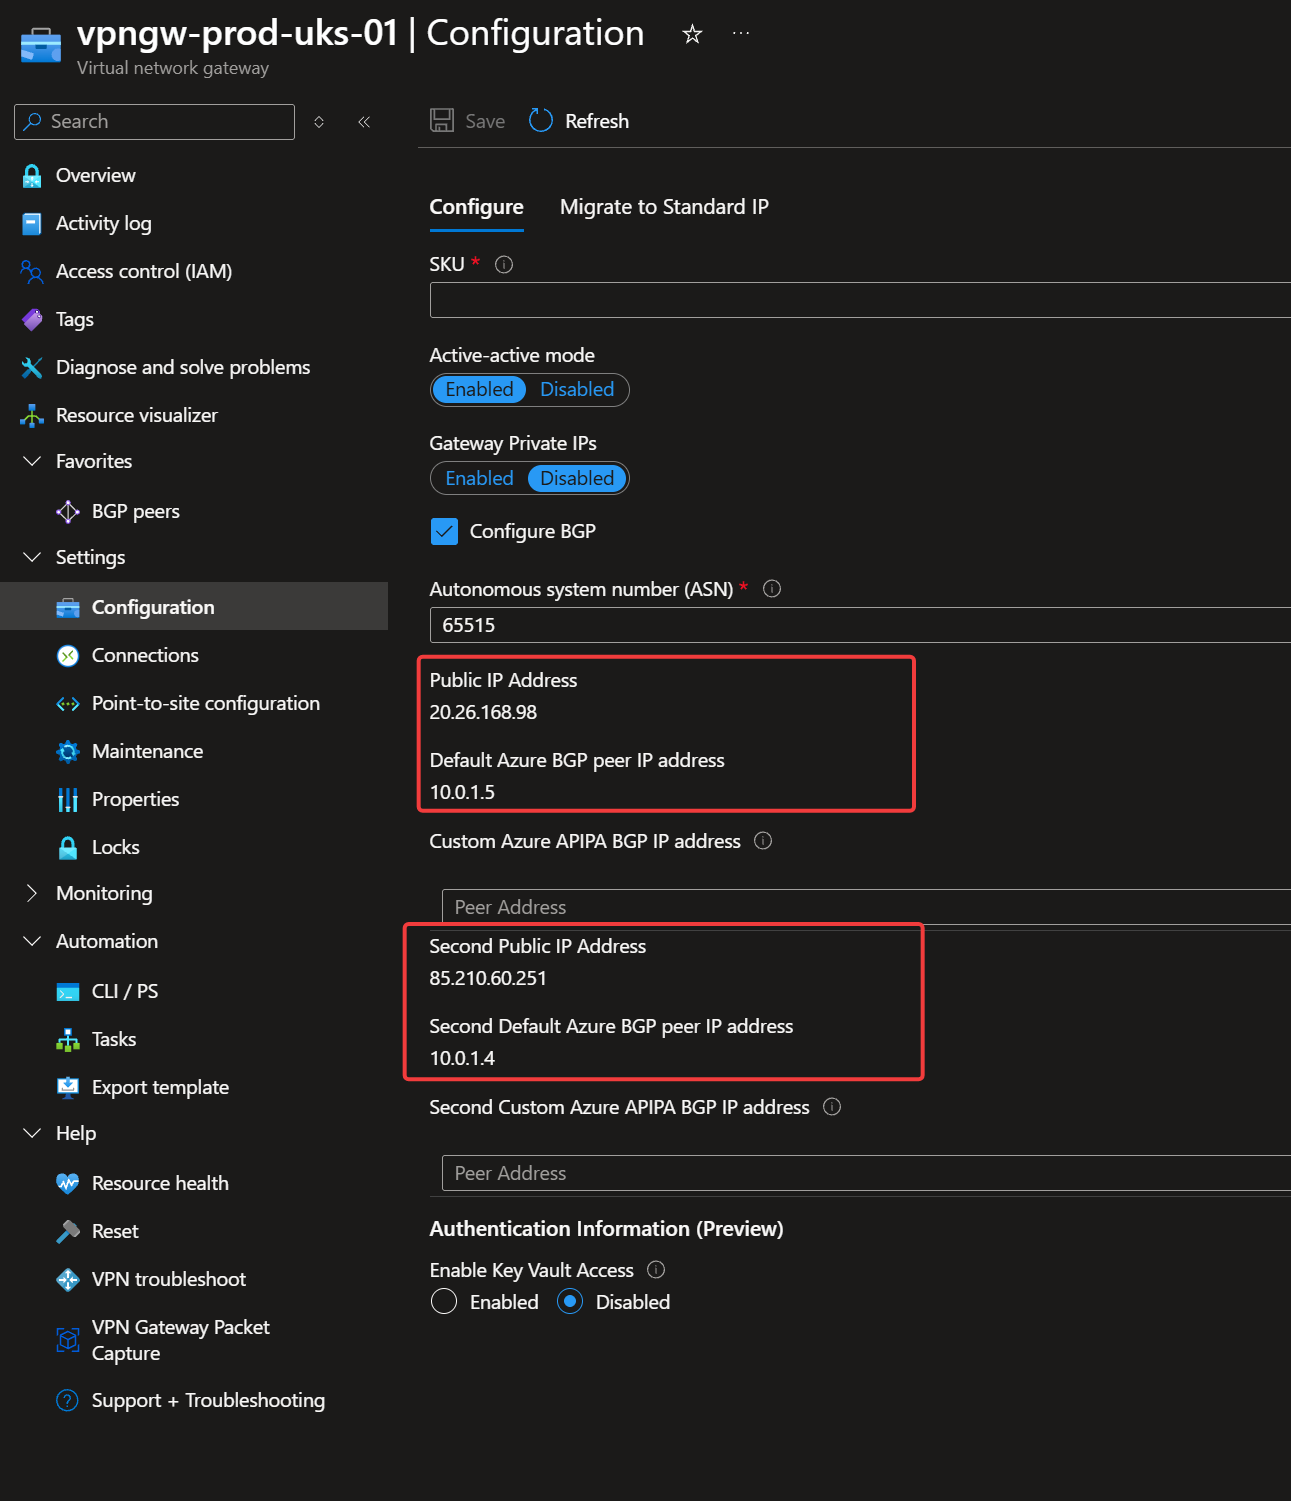This screenshot has height=1501, width=1291.
Task: Set Active-active mode to Enabled
Action: tap(480, 390)
